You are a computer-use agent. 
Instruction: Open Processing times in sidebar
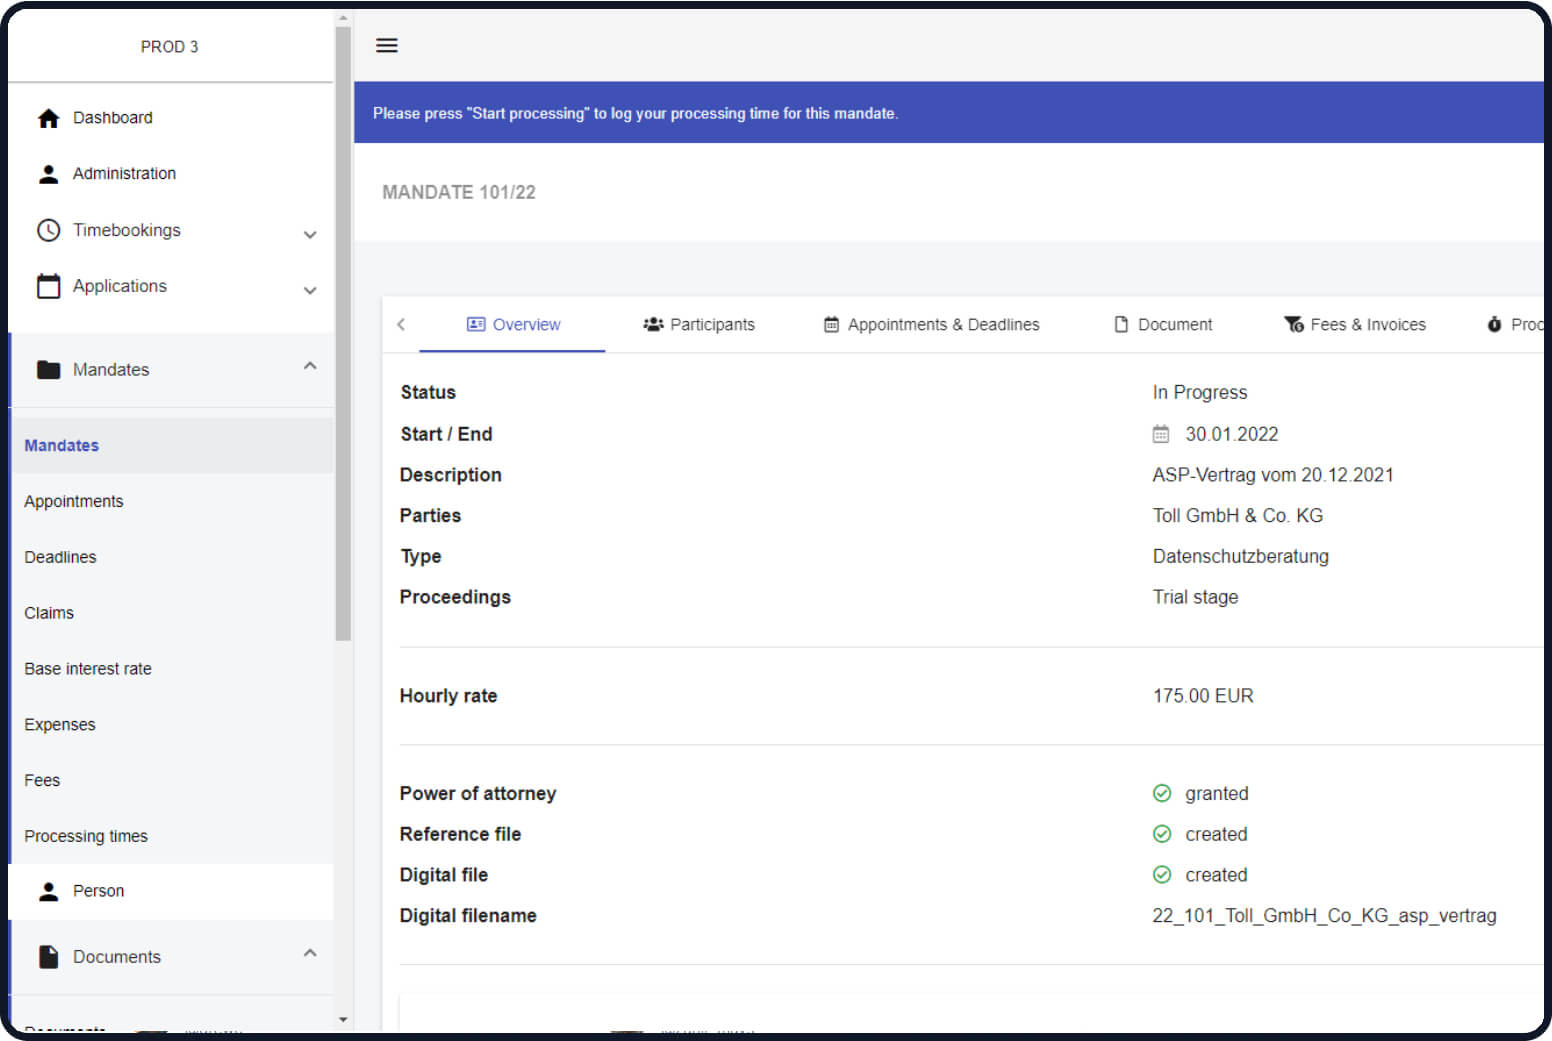[x=86, y=836]
